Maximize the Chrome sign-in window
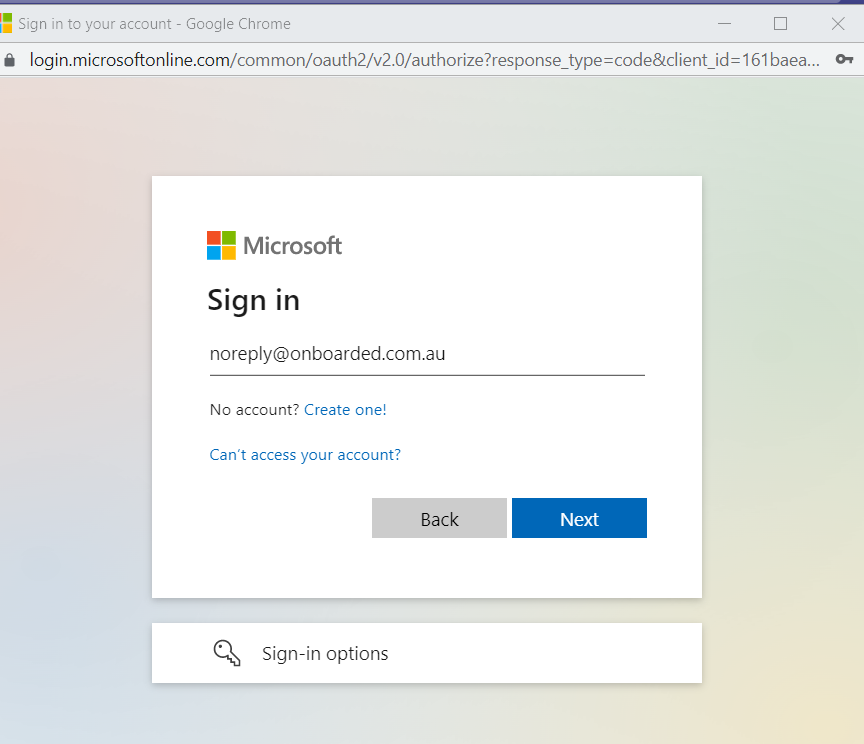Image resolution: width=864 pixels, height=744 pixels. point(780,23)
